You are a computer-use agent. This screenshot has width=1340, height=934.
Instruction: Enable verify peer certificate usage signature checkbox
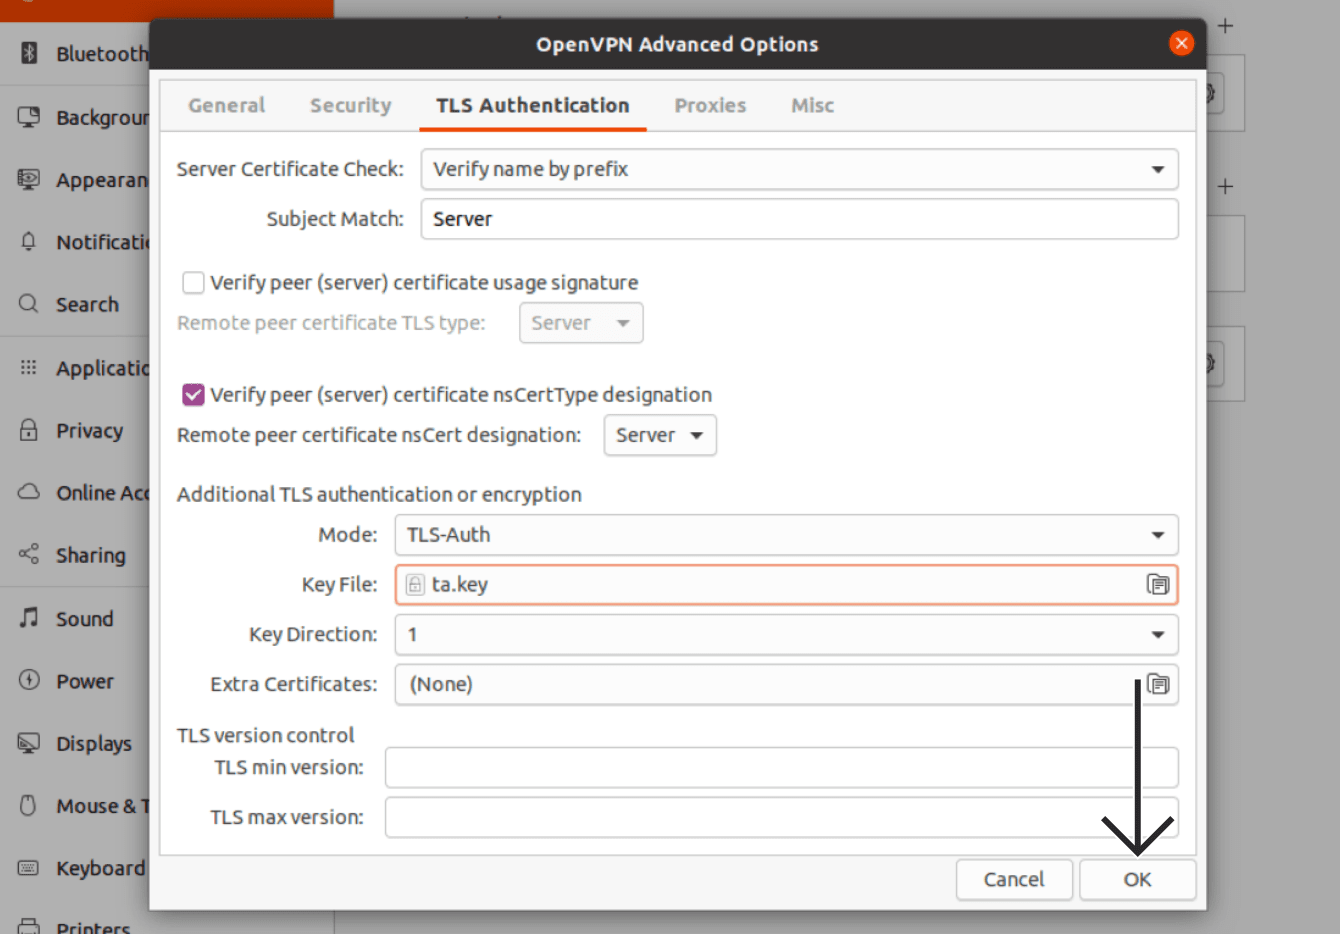193,283
